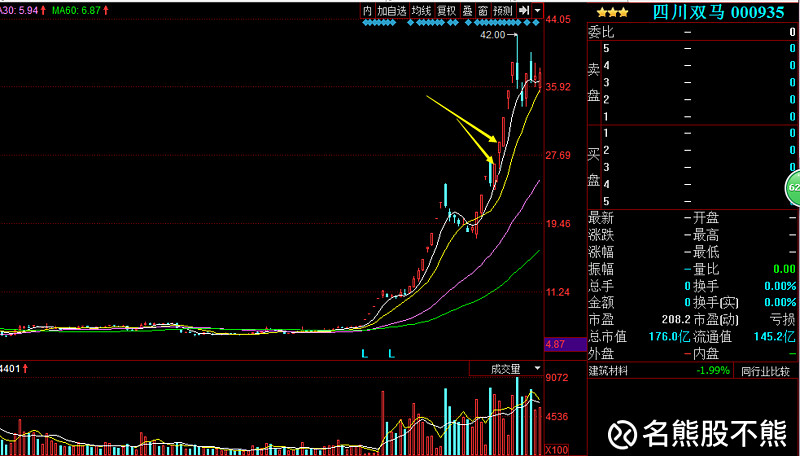Click the 流通值 145.2亿 value
This screenshot has width=800, height=456.
[774, 337]
